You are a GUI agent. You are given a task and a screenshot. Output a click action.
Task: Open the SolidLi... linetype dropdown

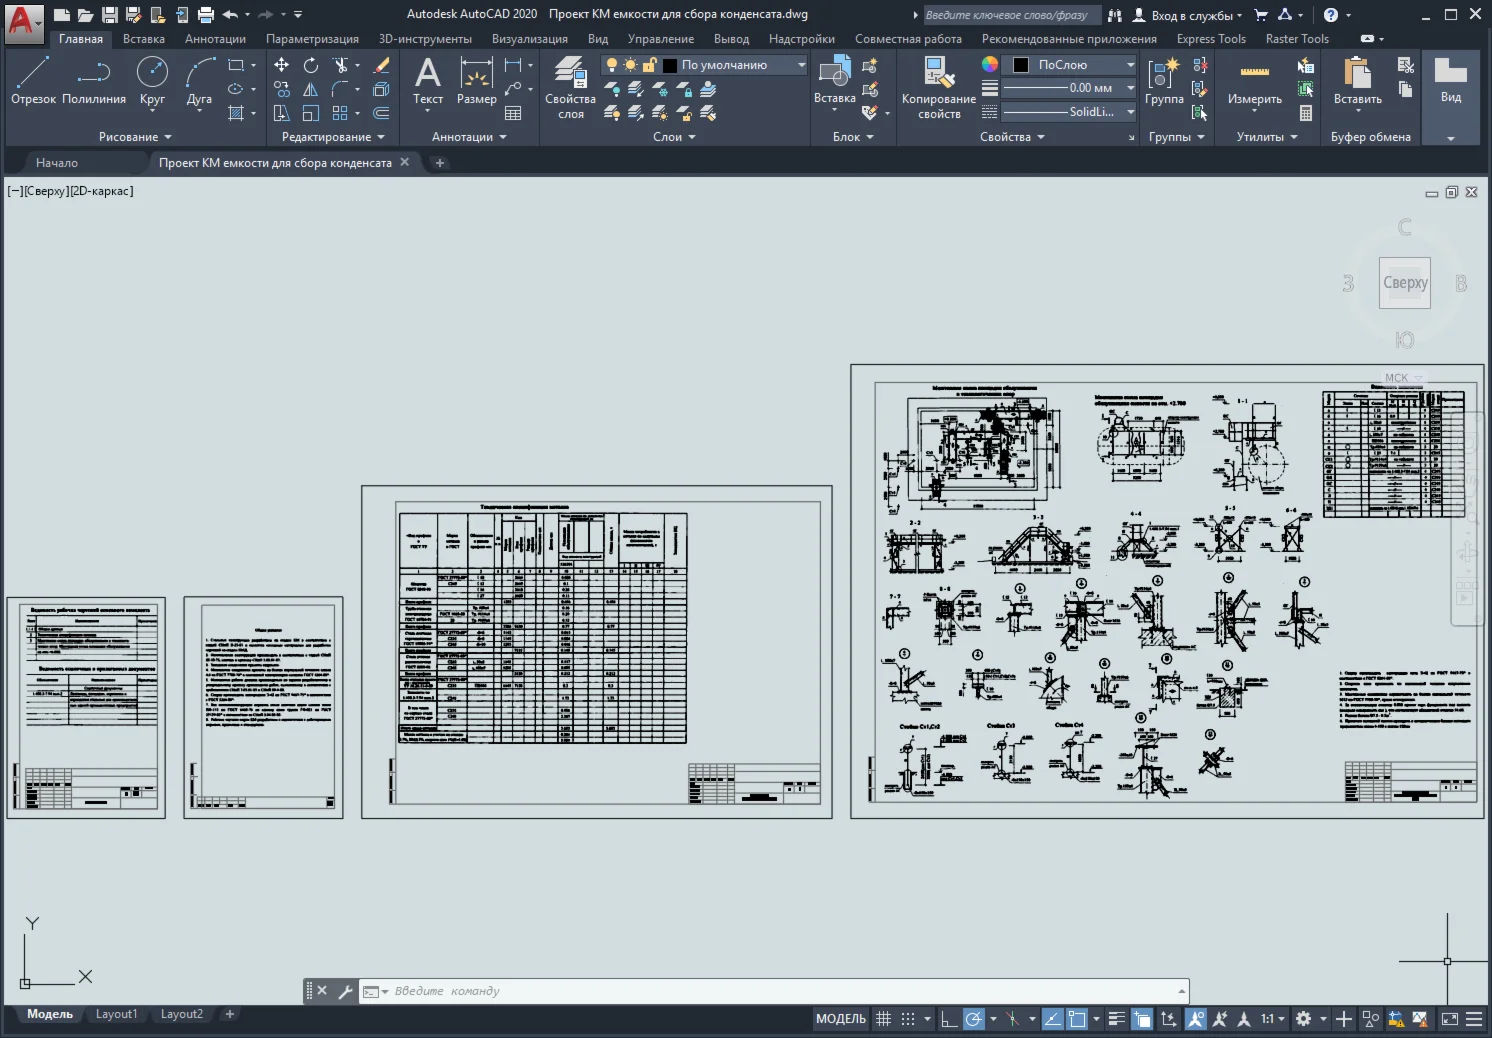click(x=1070, y=112)
